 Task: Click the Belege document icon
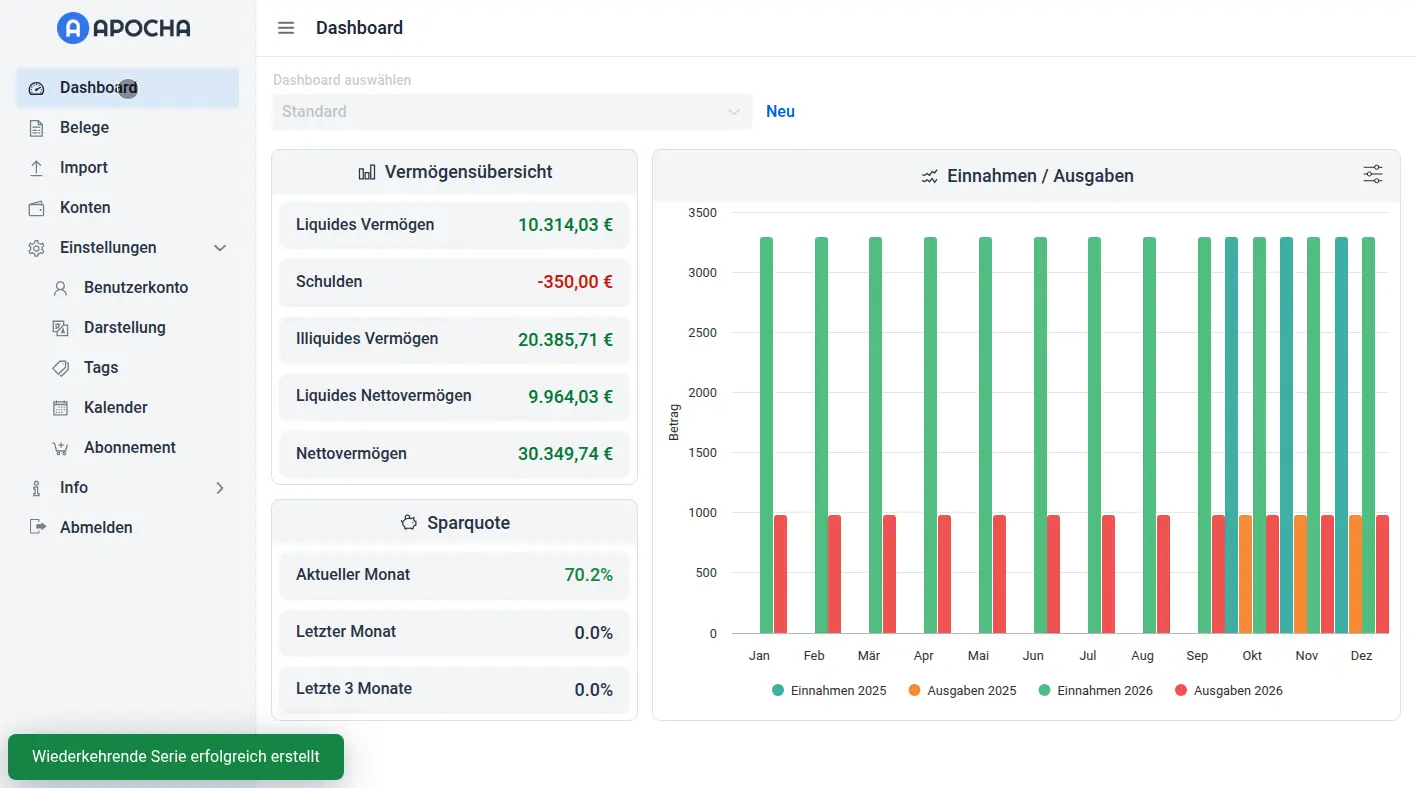37,128
